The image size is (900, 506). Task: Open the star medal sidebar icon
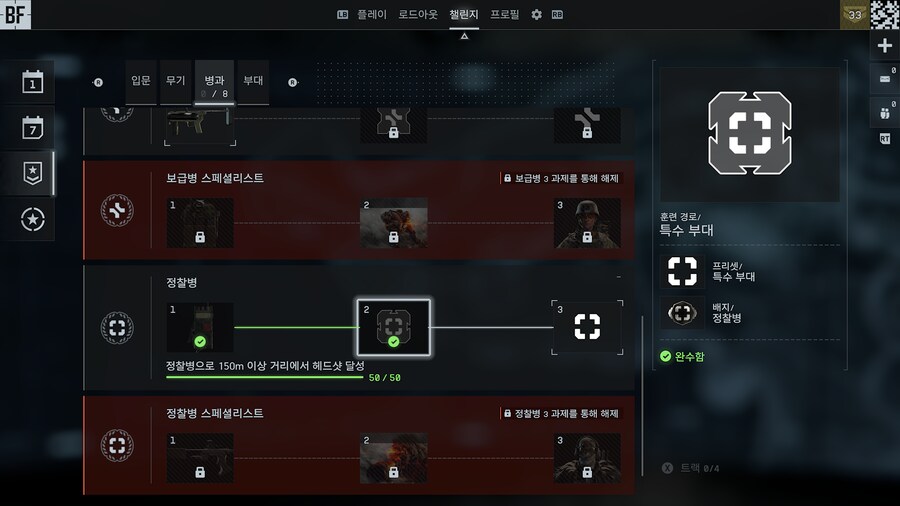(x=33, y=219)
